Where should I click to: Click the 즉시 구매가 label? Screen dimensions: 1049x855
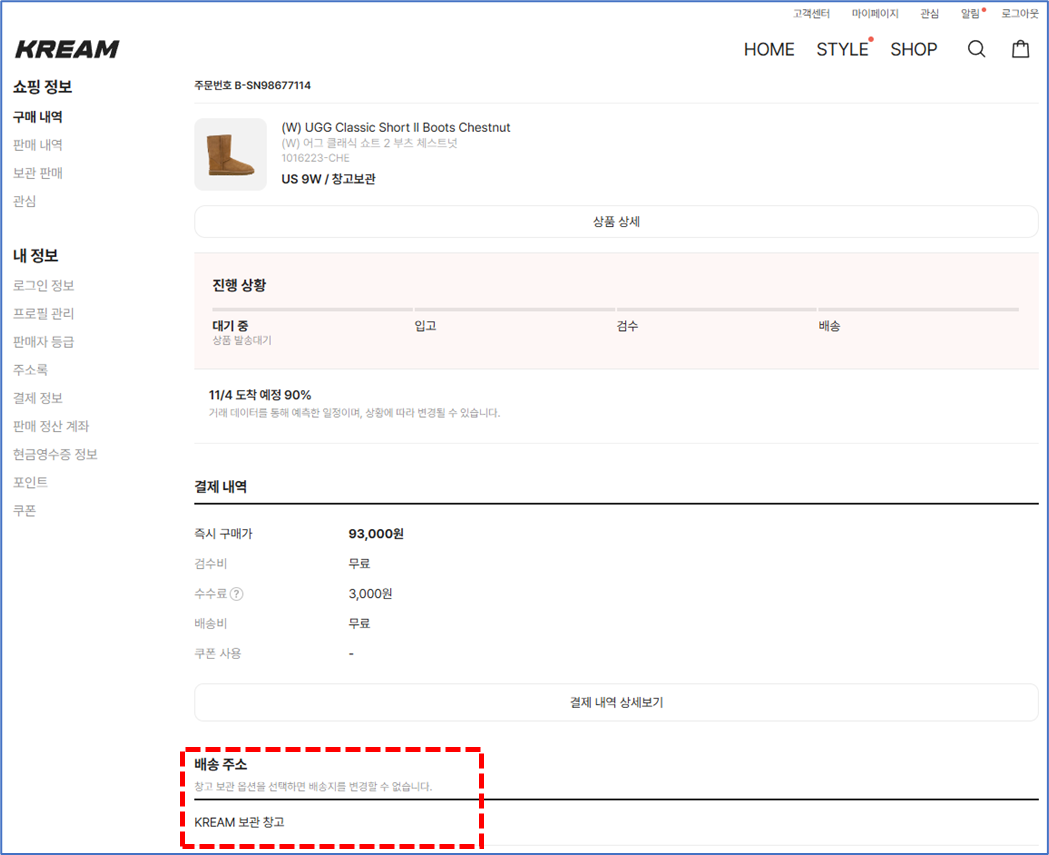pyautogui.click(x=223, y=534)
